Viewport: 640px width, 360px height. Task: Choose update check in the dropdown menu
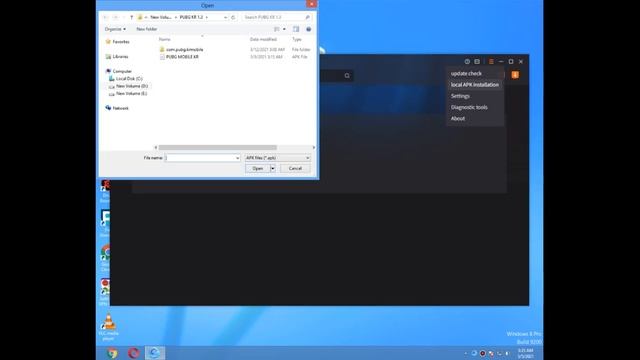(x=466, y=73)
